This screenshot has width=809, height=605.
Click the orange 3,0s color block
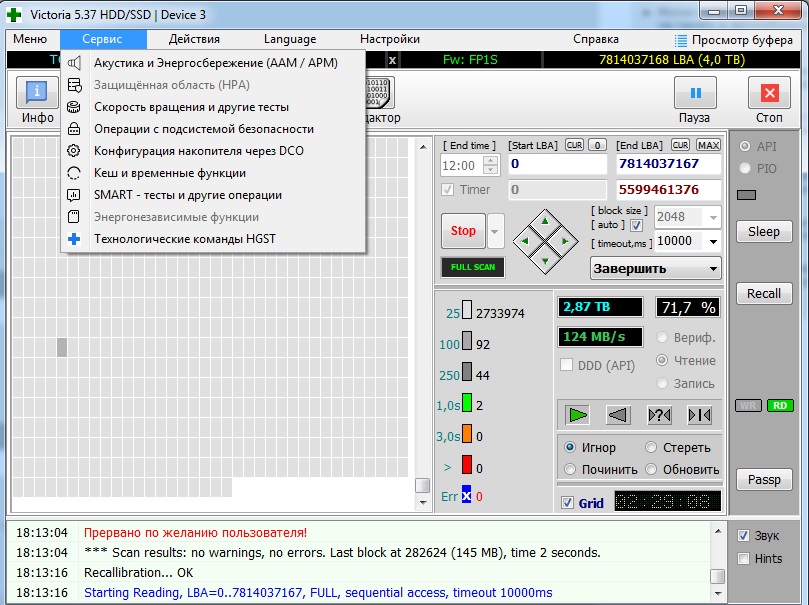[466, 433]
